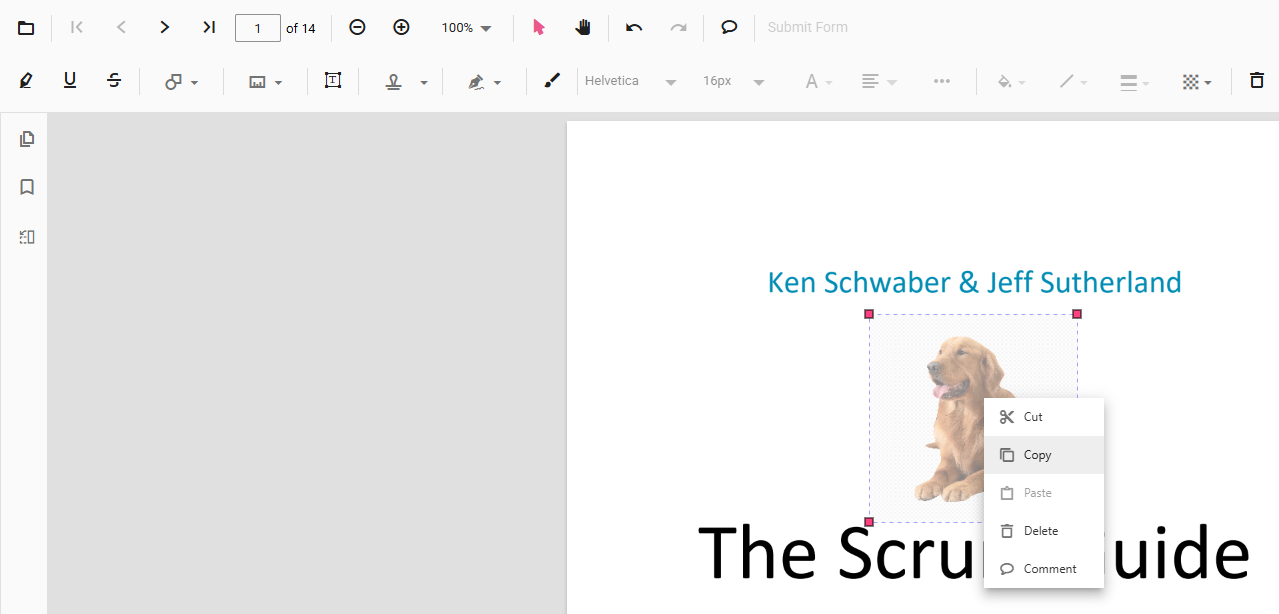Open the bookmarks panel in sidebar

(x=27, y=187)
